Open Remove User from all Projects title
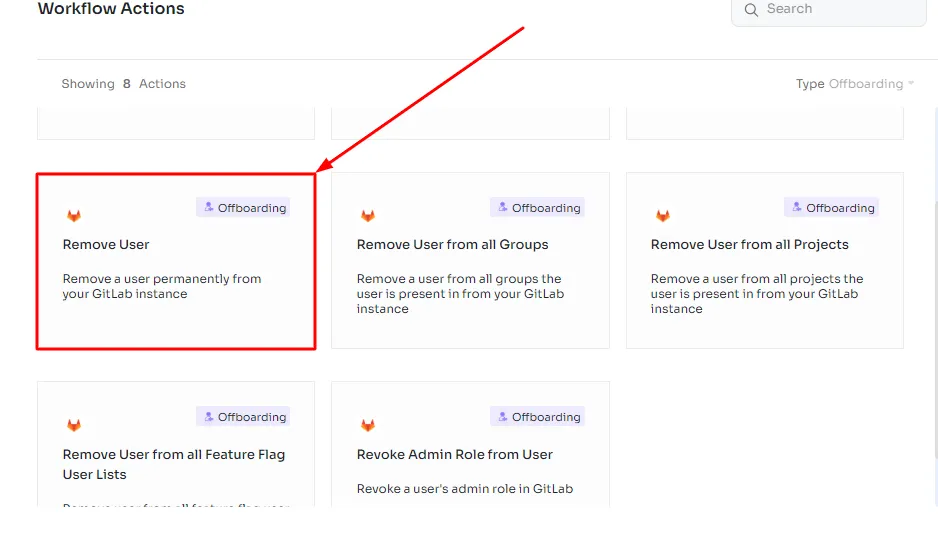Image resolution: width=938 pixels, height=555 pixels. pos(750,245)
